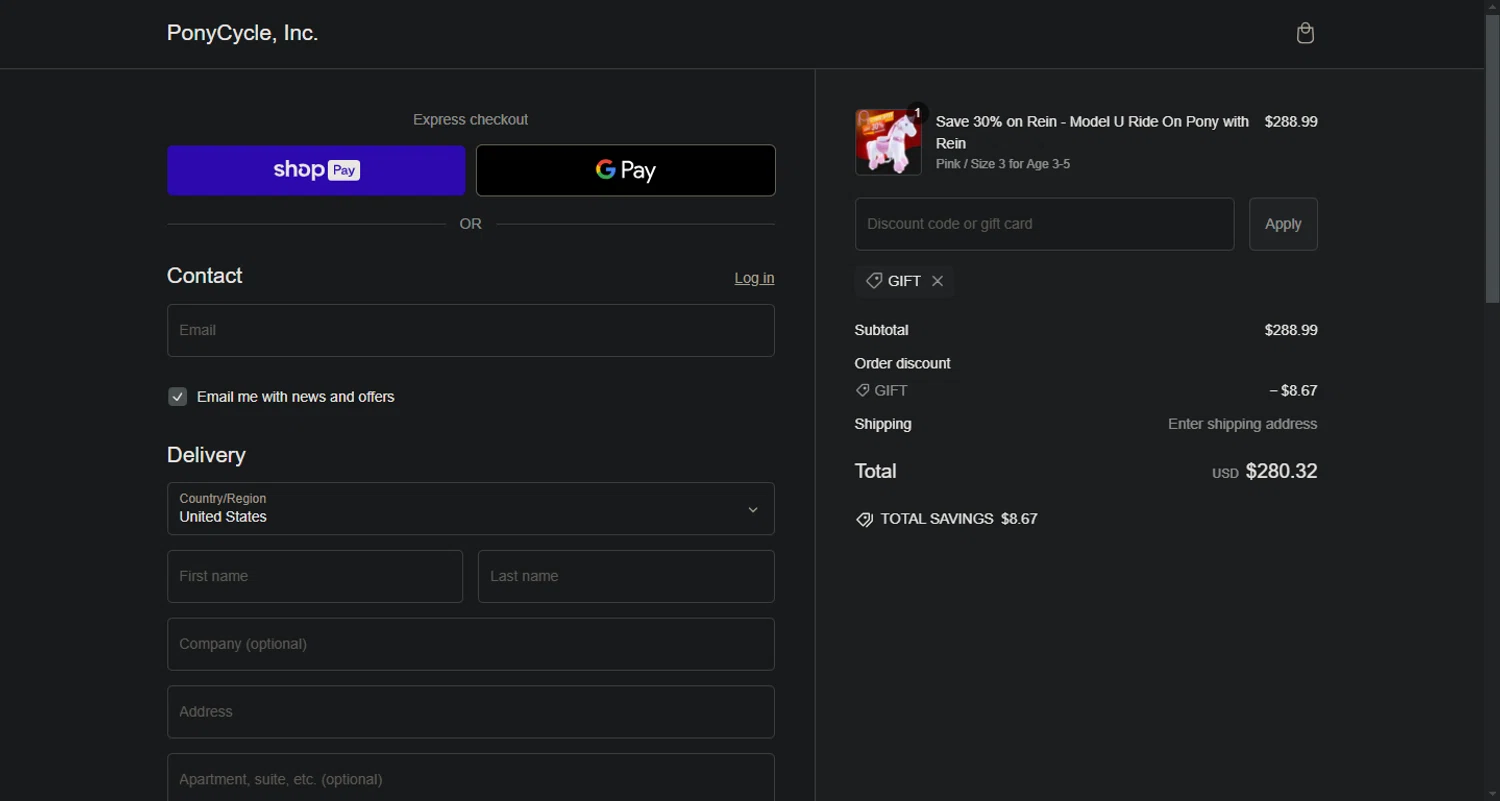The width and height of the screenshot is (1500, 801).
Task: Focus the Company (optional) field
Action: [471, 644]
